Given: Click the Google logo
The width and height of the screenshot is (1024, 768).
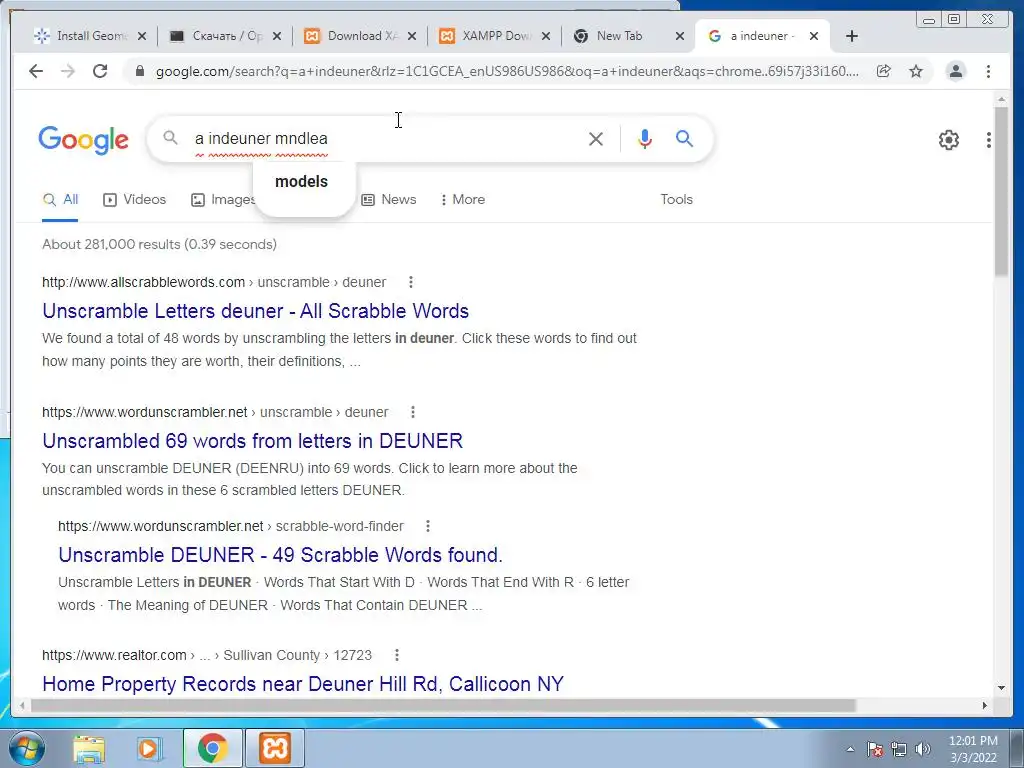Looking at the screenshot, I should (x=84, y=140).
